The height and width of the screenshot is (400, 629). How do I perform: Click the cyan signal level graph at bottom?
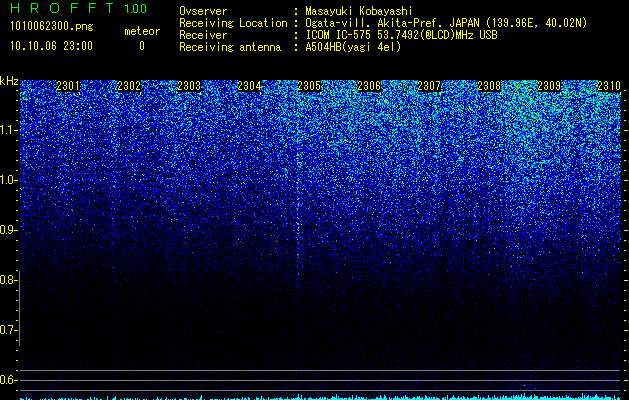point(321,397)
